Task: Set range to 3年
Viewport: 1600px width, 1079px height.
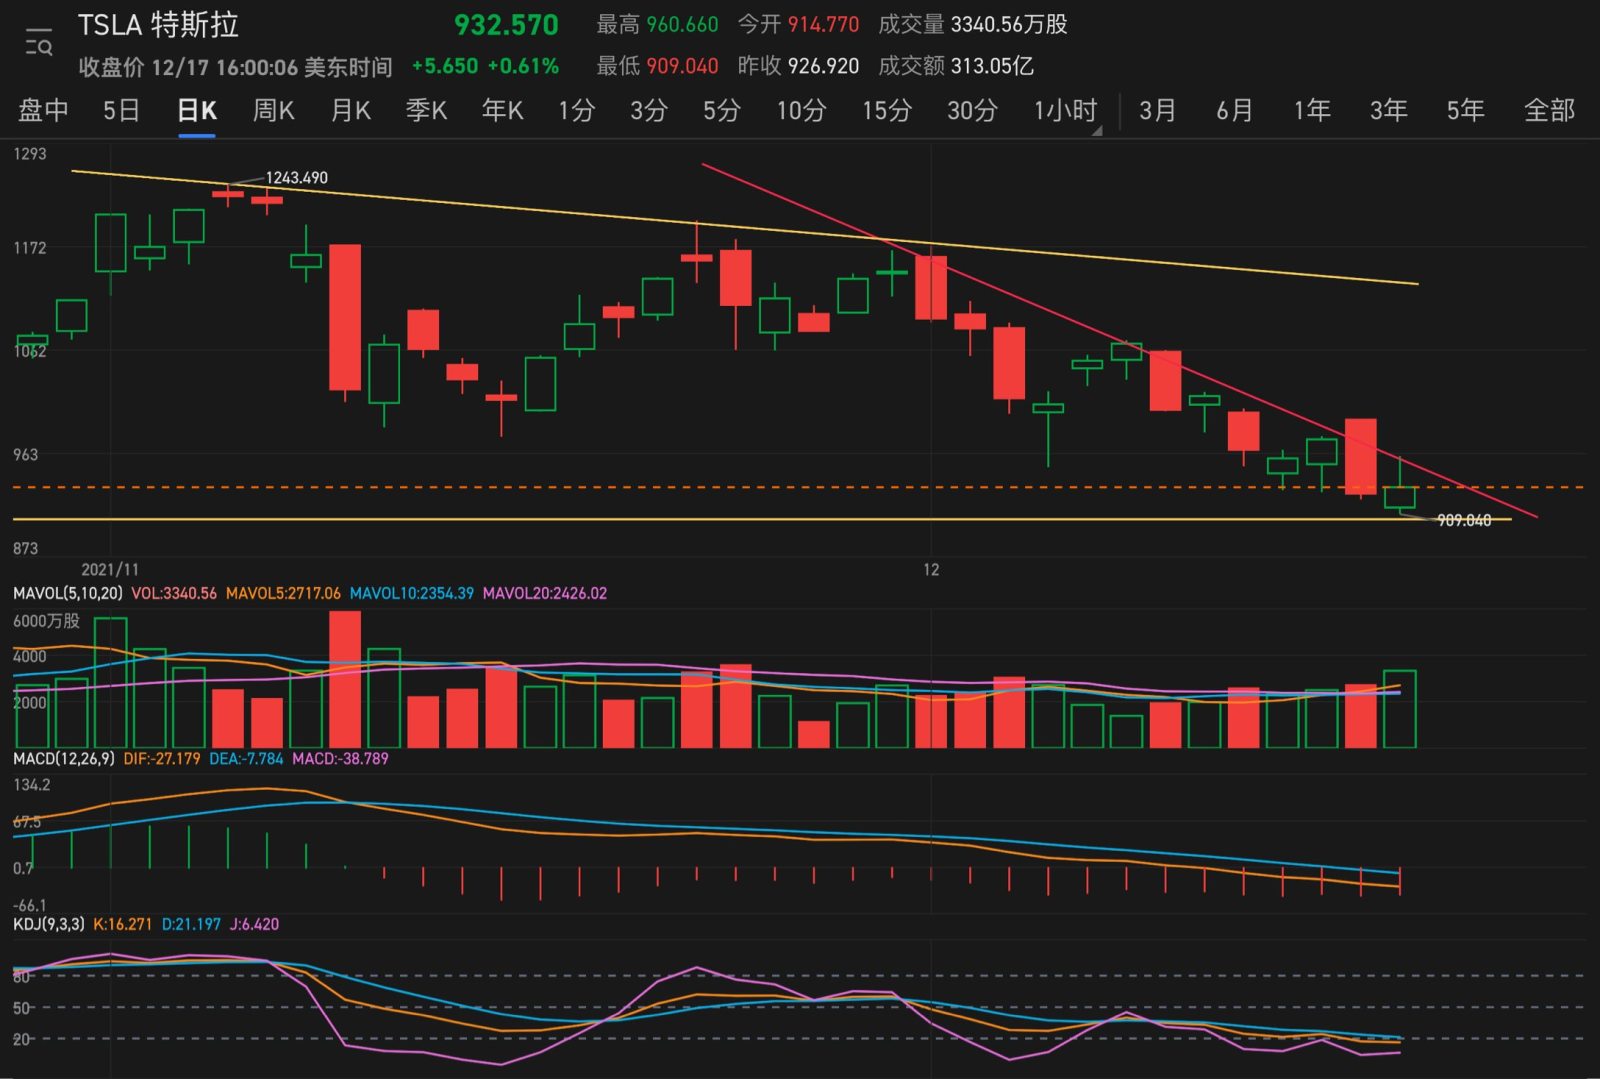Action: pyautogui.click(x=1388, y=110)
